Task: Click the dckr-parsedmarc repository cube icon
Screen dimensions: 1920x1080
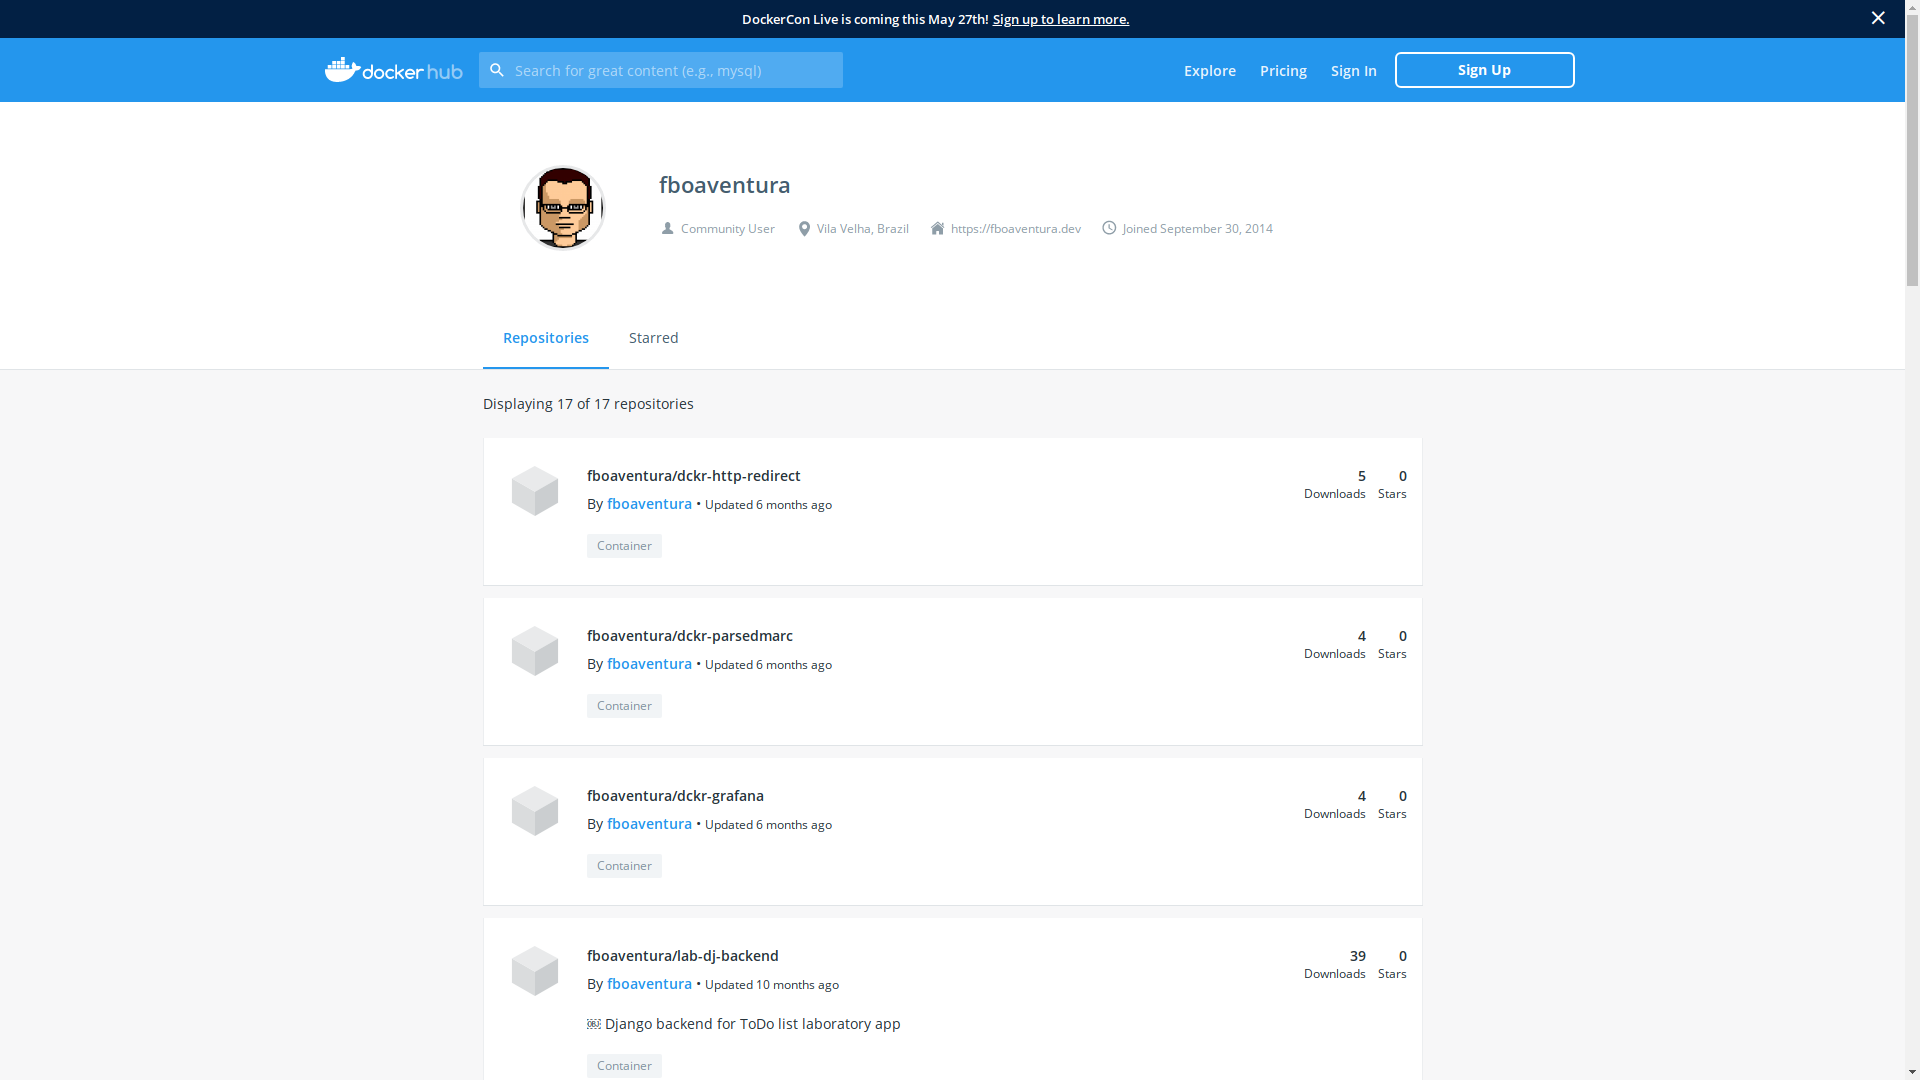Action: tap(535, 651)
